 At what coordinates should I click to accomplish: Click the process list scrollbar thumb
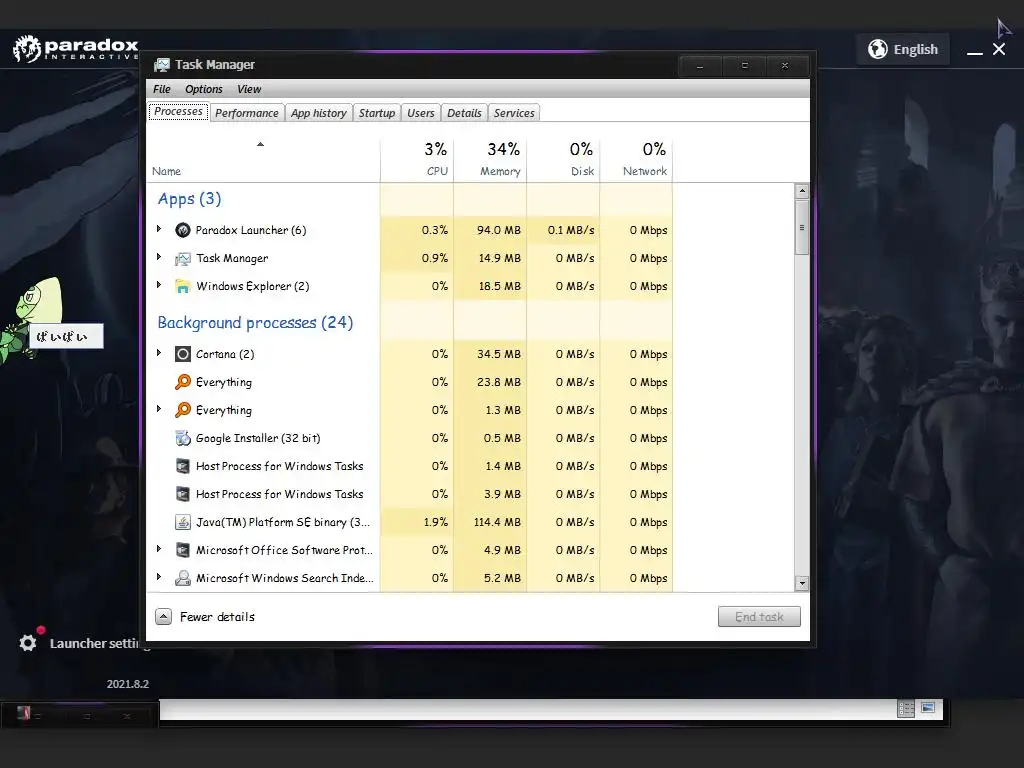(802, 227)
